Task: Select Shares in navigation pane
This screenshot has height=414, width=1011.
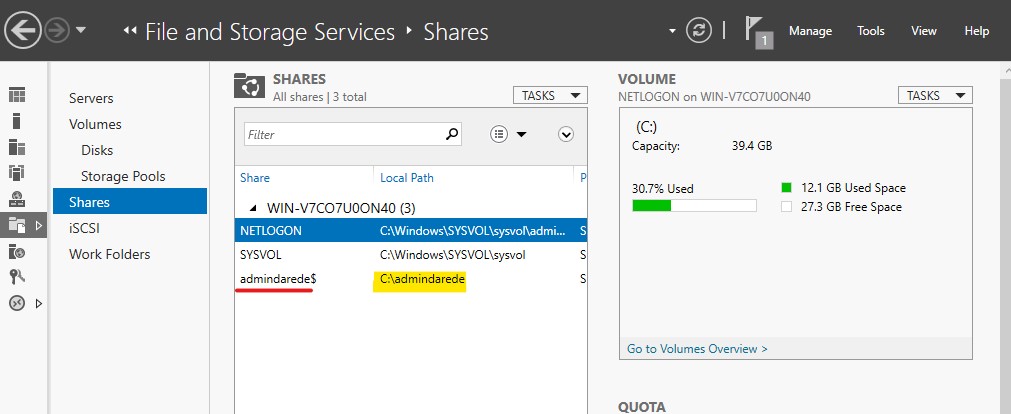Action: (130, 202)
